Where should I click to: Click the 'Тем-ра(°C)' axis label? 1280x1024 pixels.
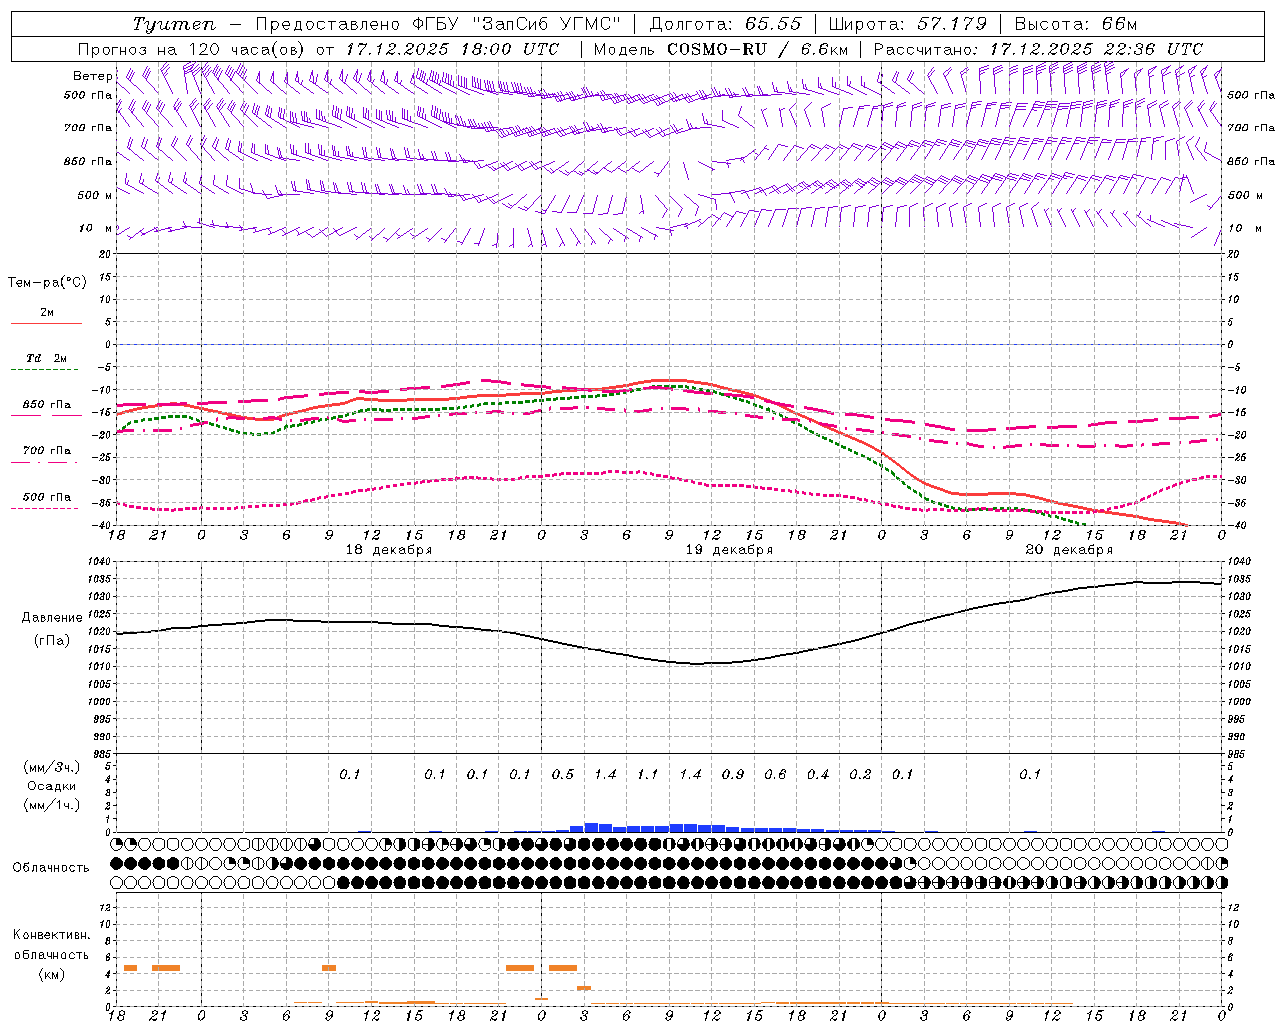[x=47, y=283]
